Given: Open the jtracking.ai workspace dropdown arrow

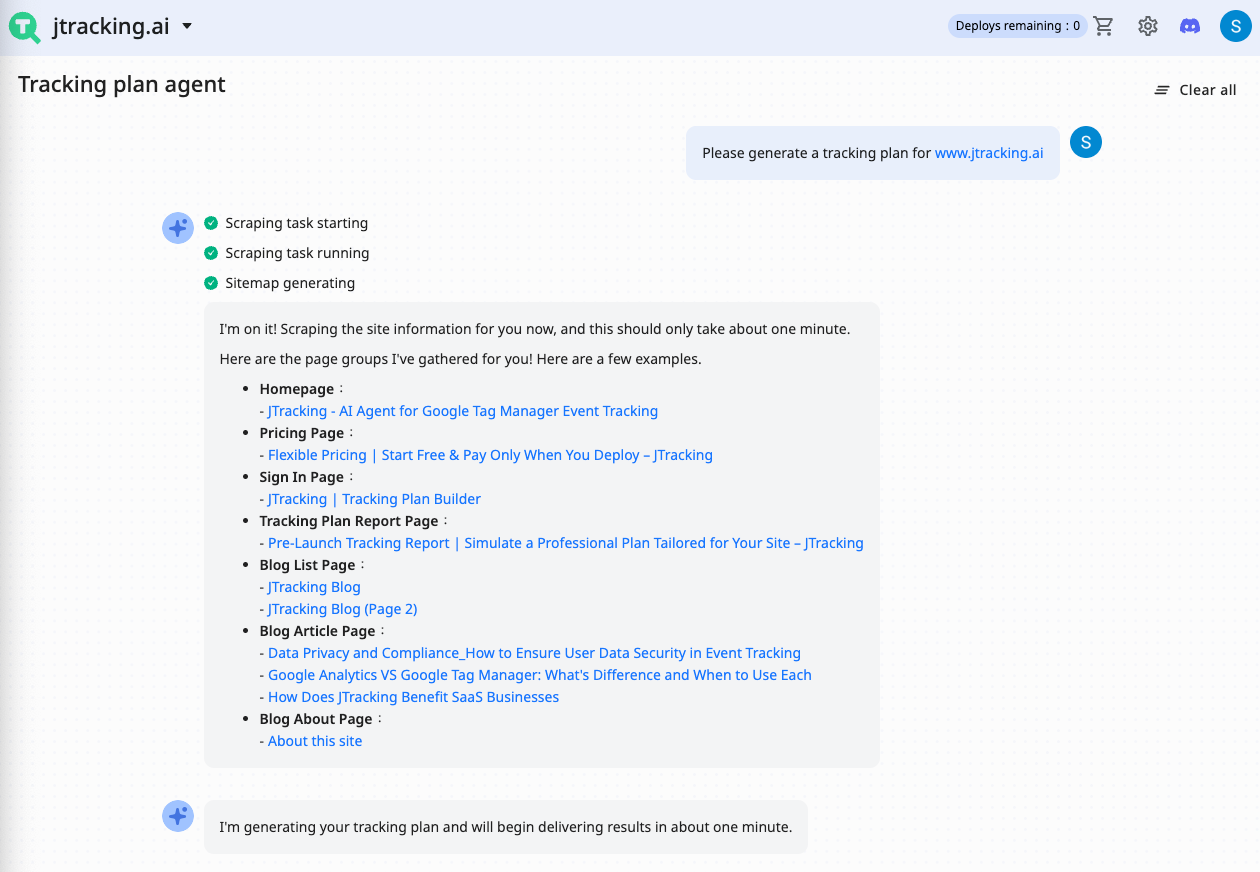Looking at the screenshot, I should [187, 27].
